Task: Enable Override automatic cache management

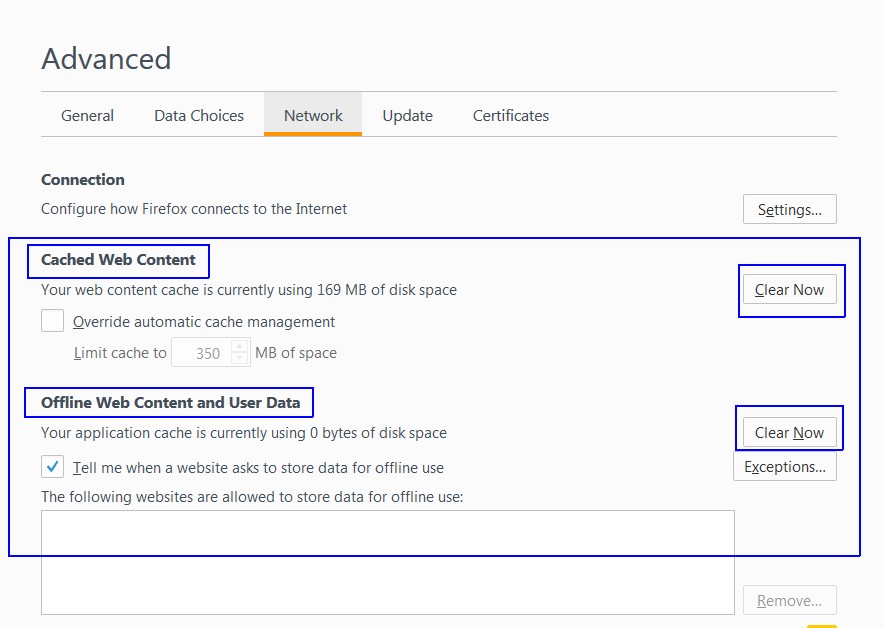Action: (x=52, y=321)
